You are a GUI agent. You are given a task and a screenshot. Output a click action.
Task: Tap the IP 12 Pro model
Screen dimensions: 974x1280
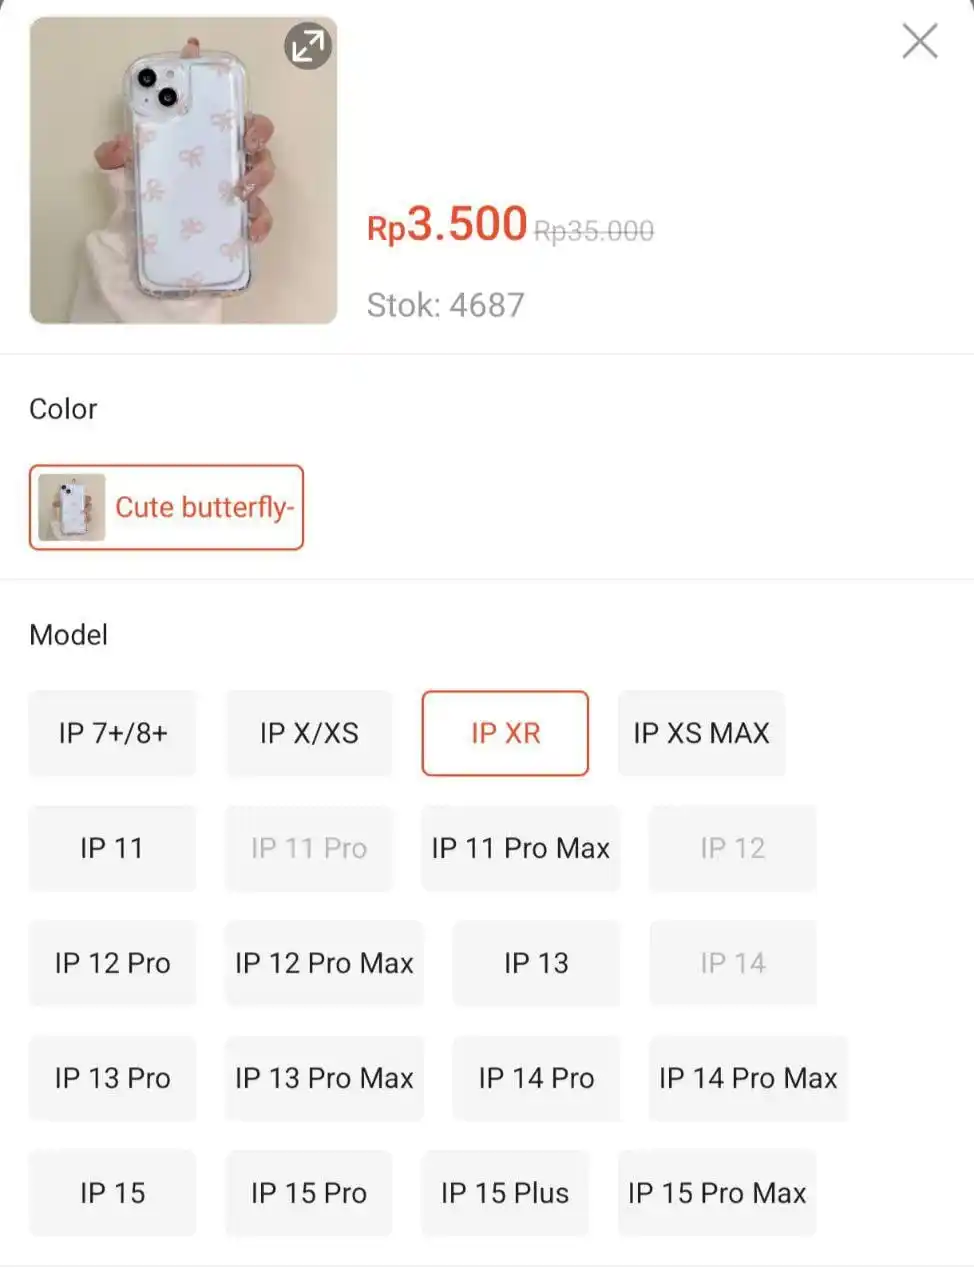coord(112,963)
